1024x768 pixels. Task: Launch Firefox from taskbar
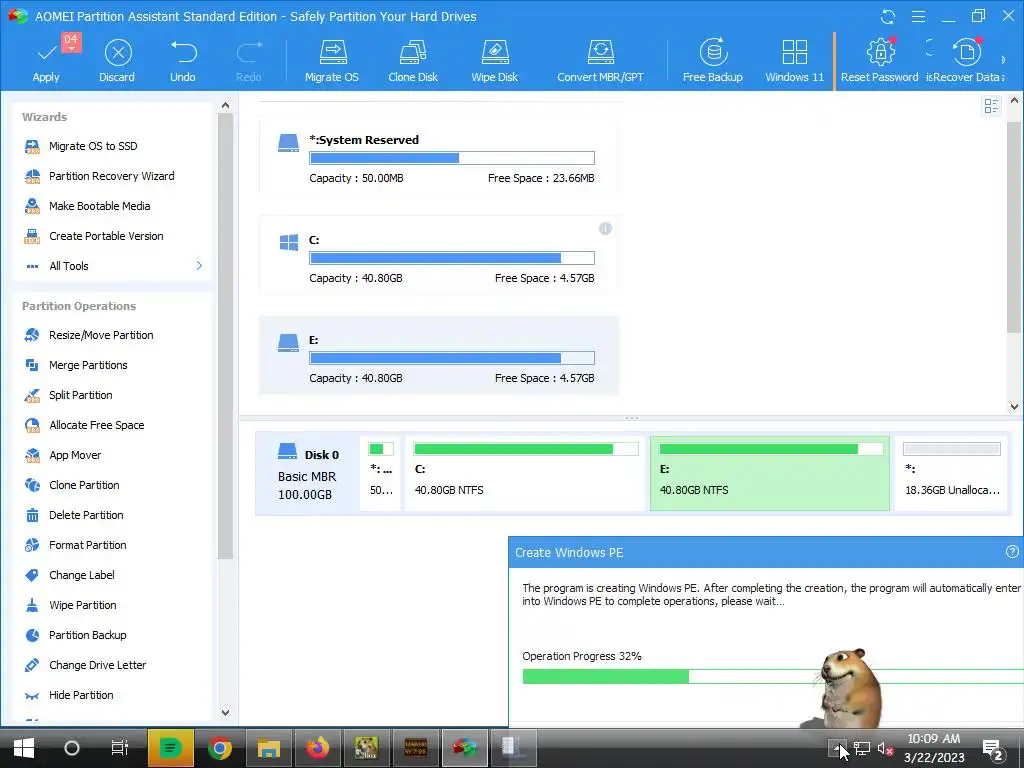tap(317, 748)
